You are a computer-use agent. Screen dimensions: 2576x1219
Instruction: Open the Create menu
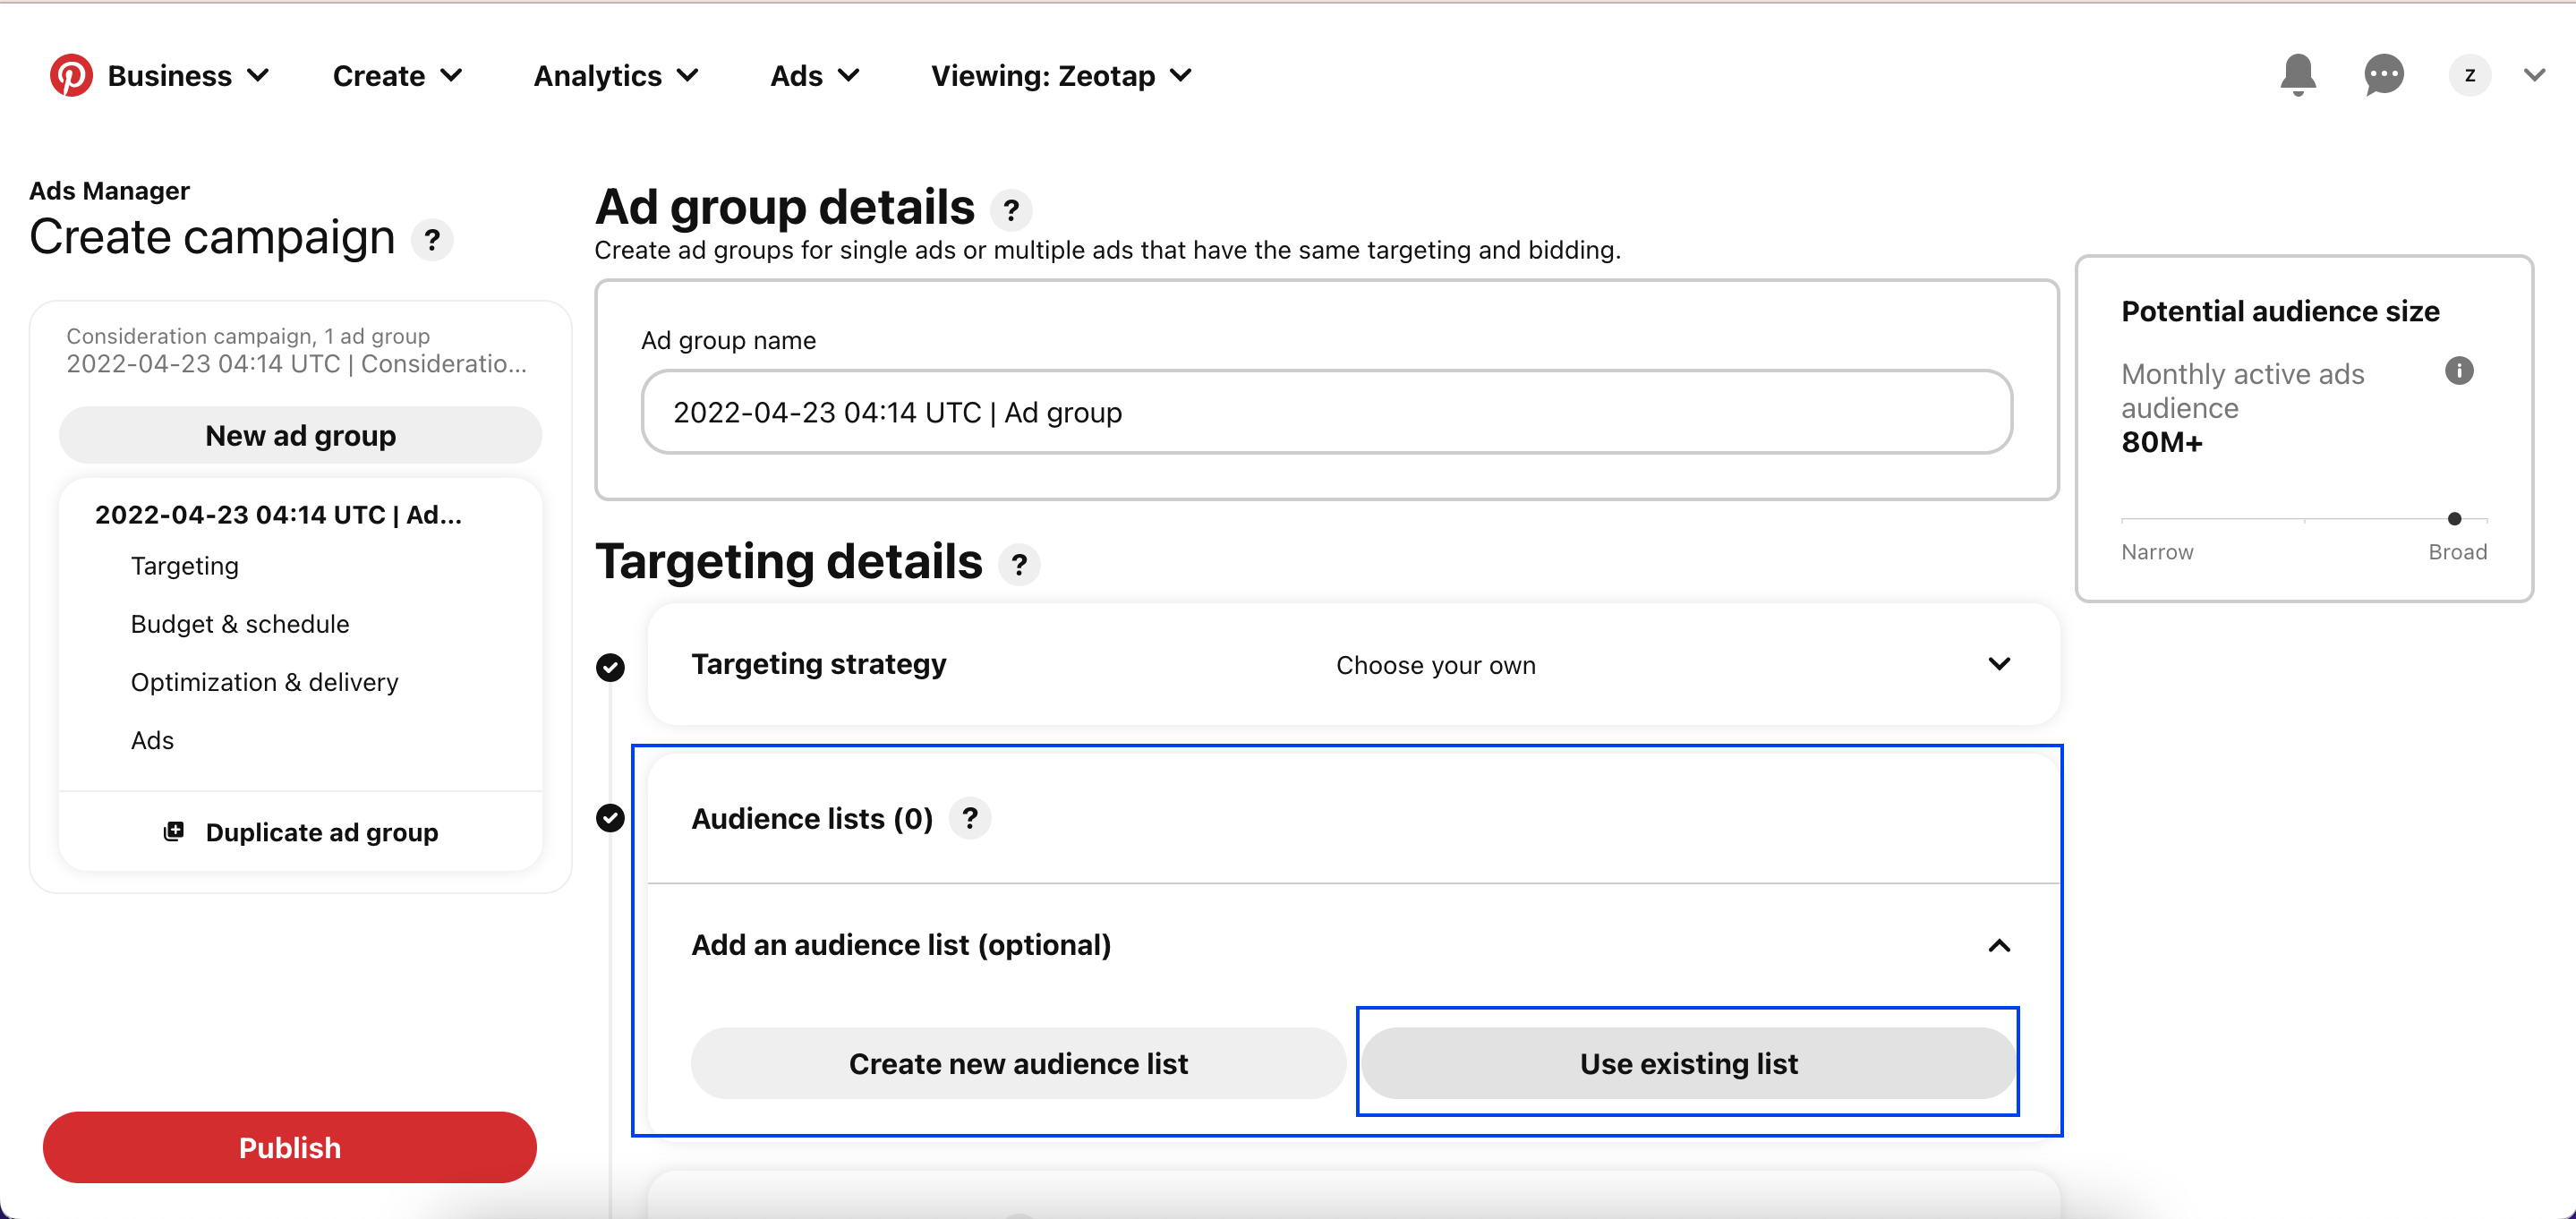397,75
